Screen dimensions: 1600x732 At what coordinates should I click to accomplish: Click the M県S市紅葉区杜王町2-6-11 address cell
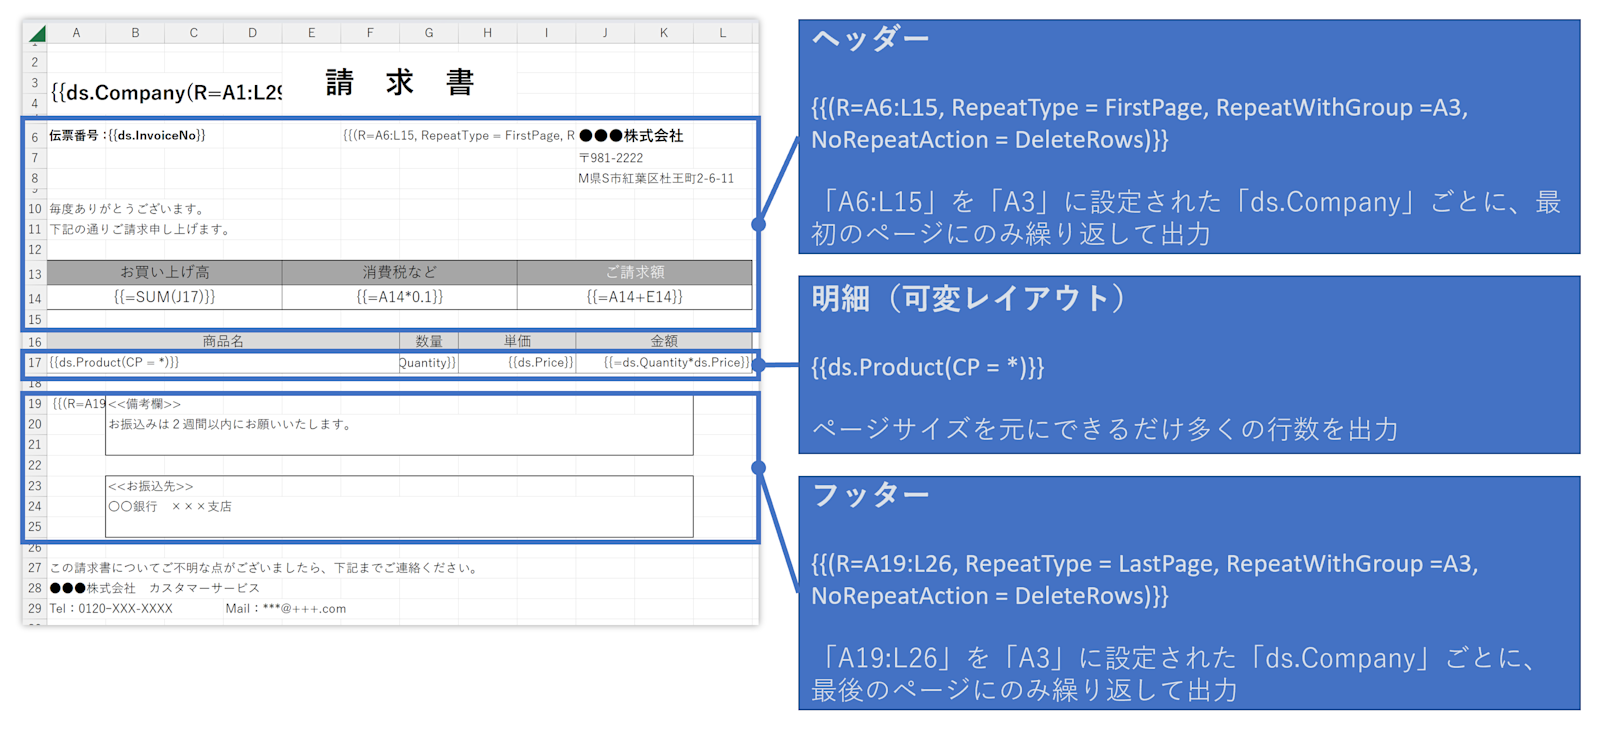tap(656, 179)
